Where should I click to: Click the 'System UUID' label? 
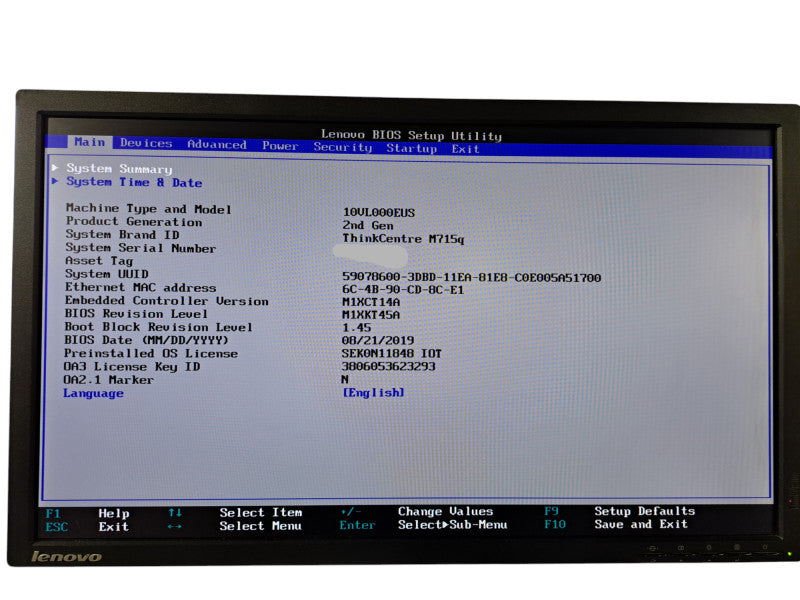pos(107,274)
